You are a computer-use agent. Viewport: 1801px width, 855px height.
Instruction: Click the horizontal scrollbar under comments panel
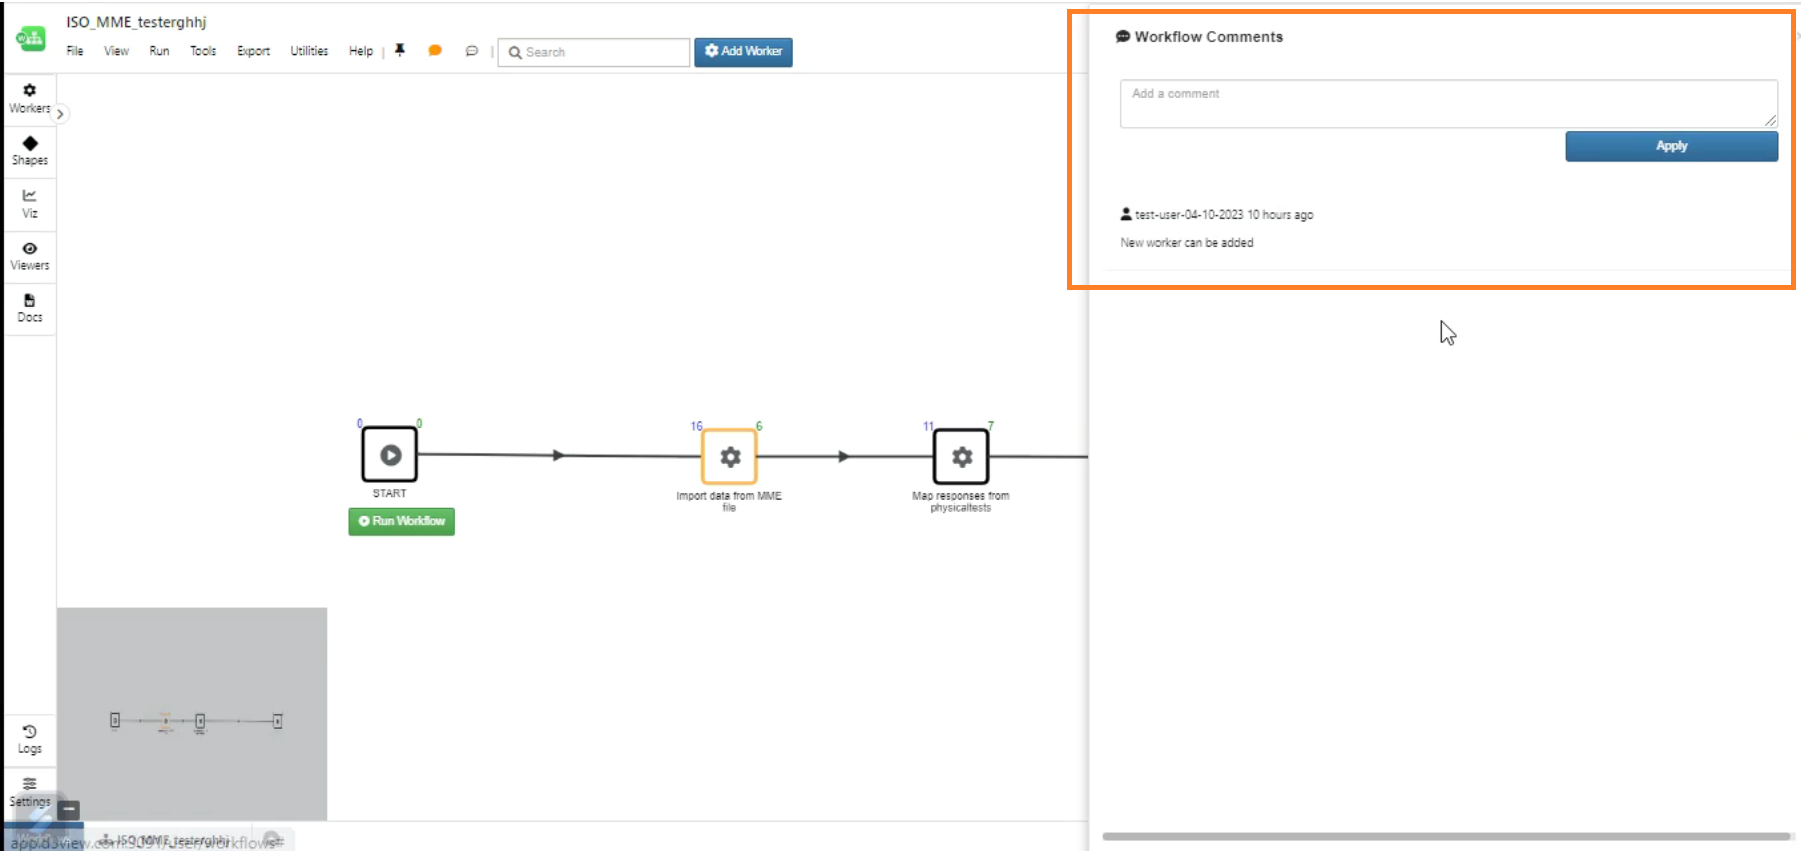click(1445, 836)
